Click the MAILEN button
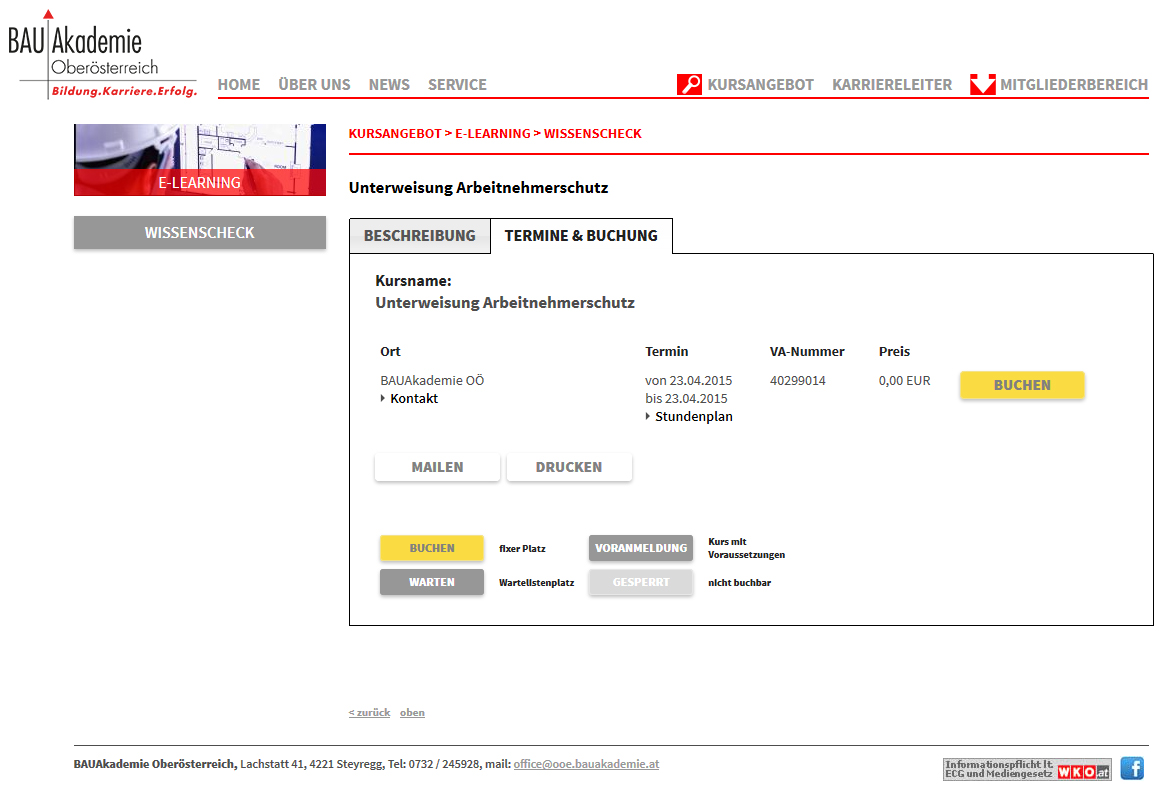The image size is (1168, 801). pyautogui.click(x=437, y=467)
